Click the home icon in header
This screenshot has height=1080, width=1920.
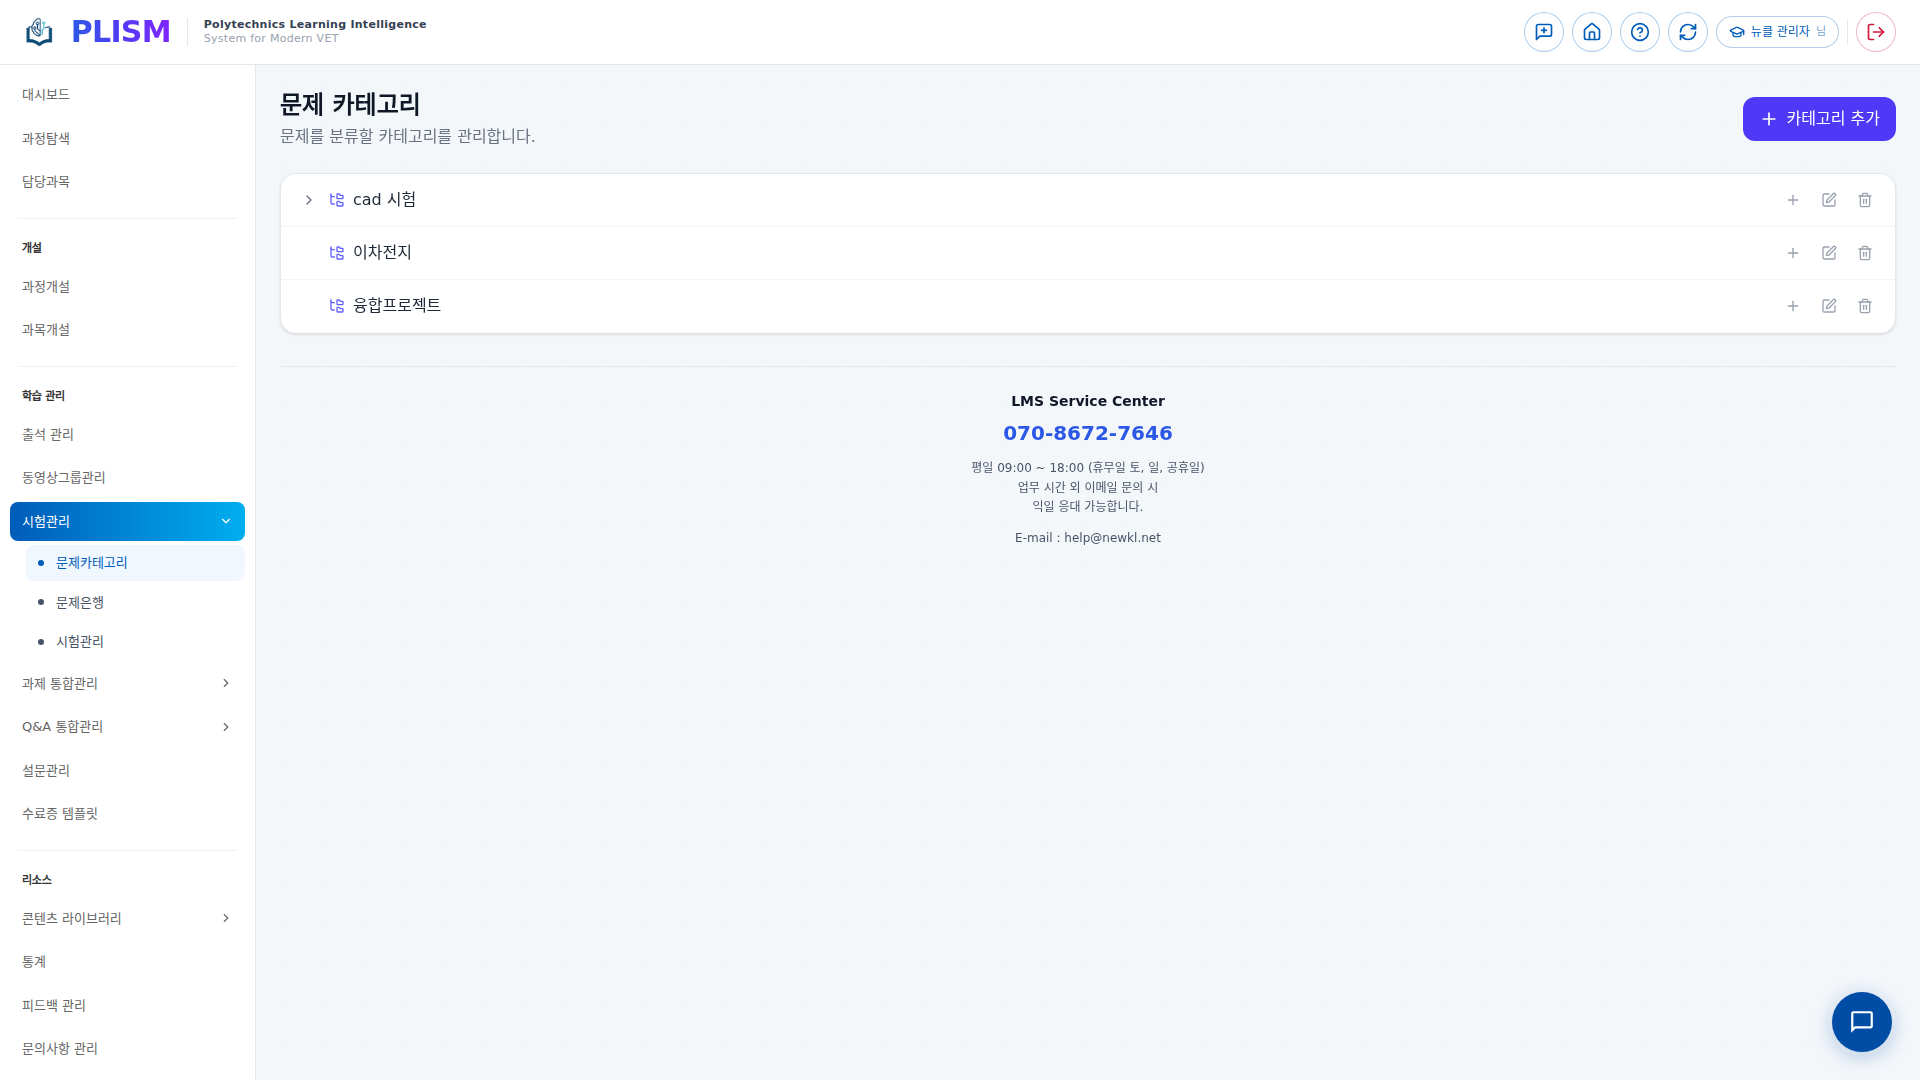1591,32
